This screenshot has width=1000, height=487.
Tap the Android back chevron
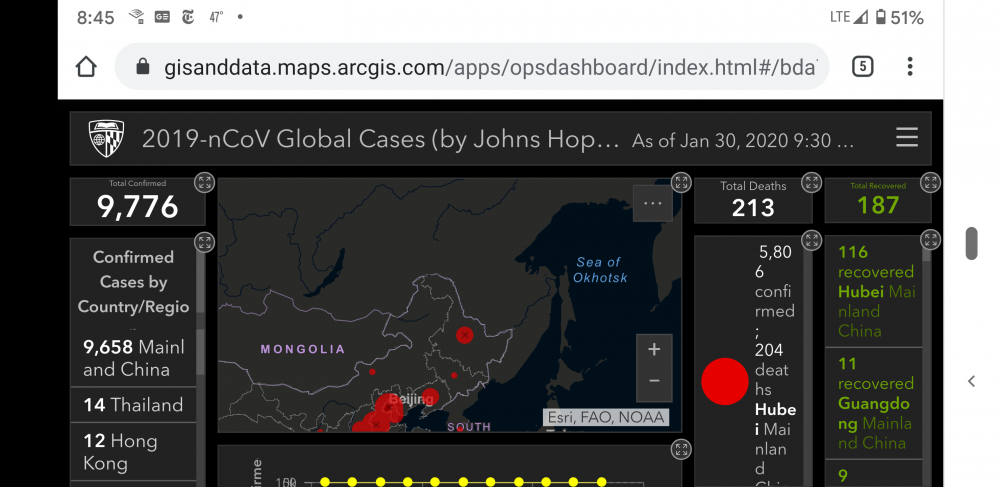[x=971, y=381]
